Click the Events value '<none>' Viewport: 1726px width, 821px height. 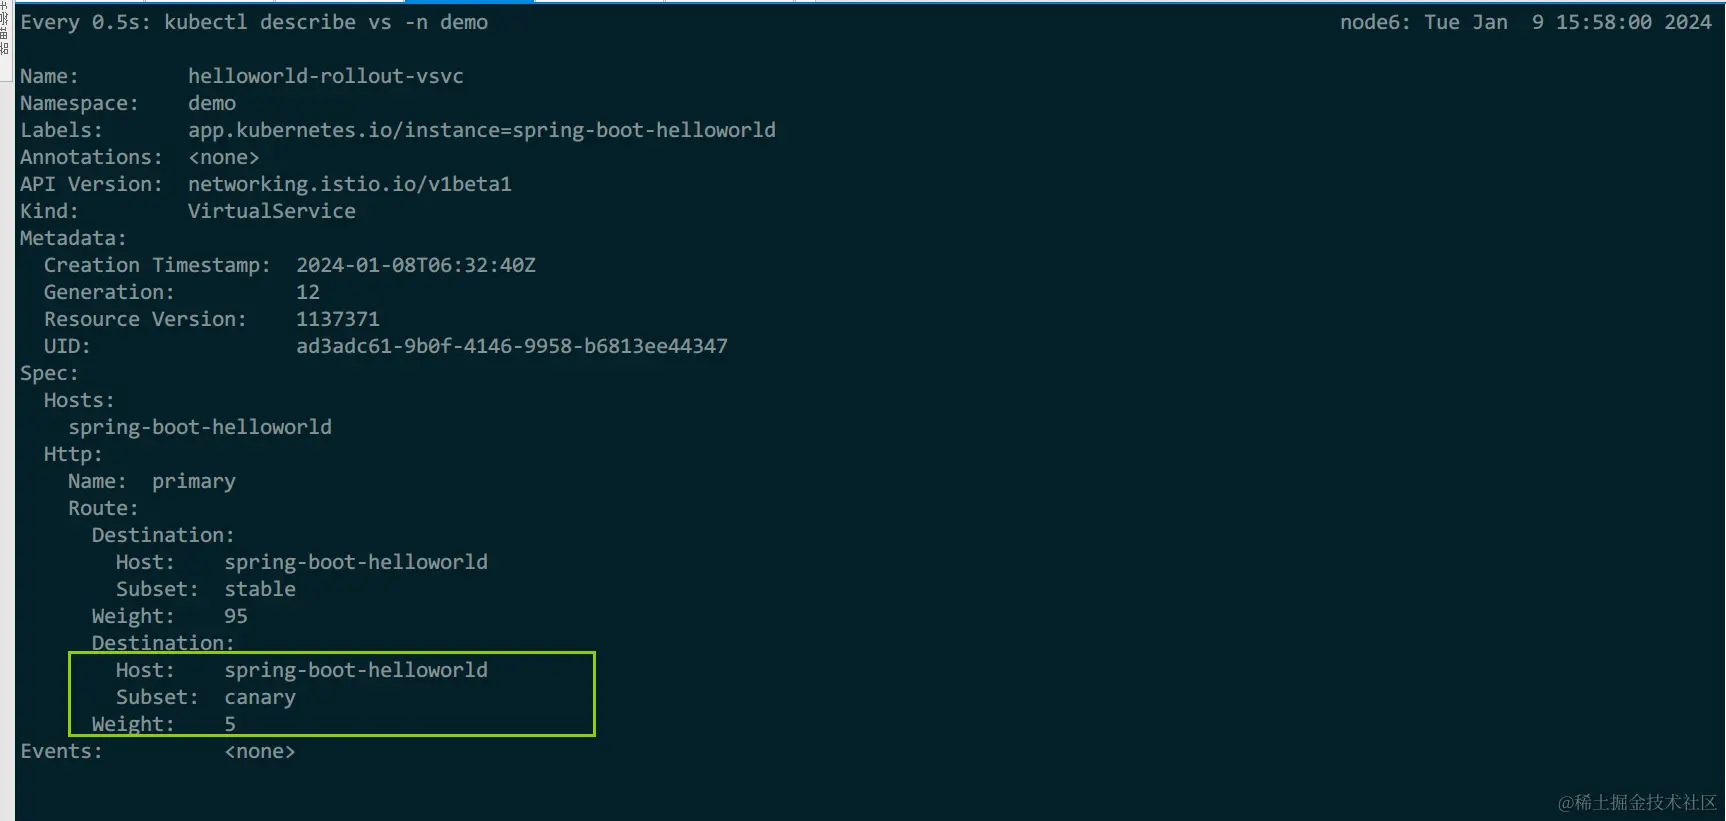[260, 751]
